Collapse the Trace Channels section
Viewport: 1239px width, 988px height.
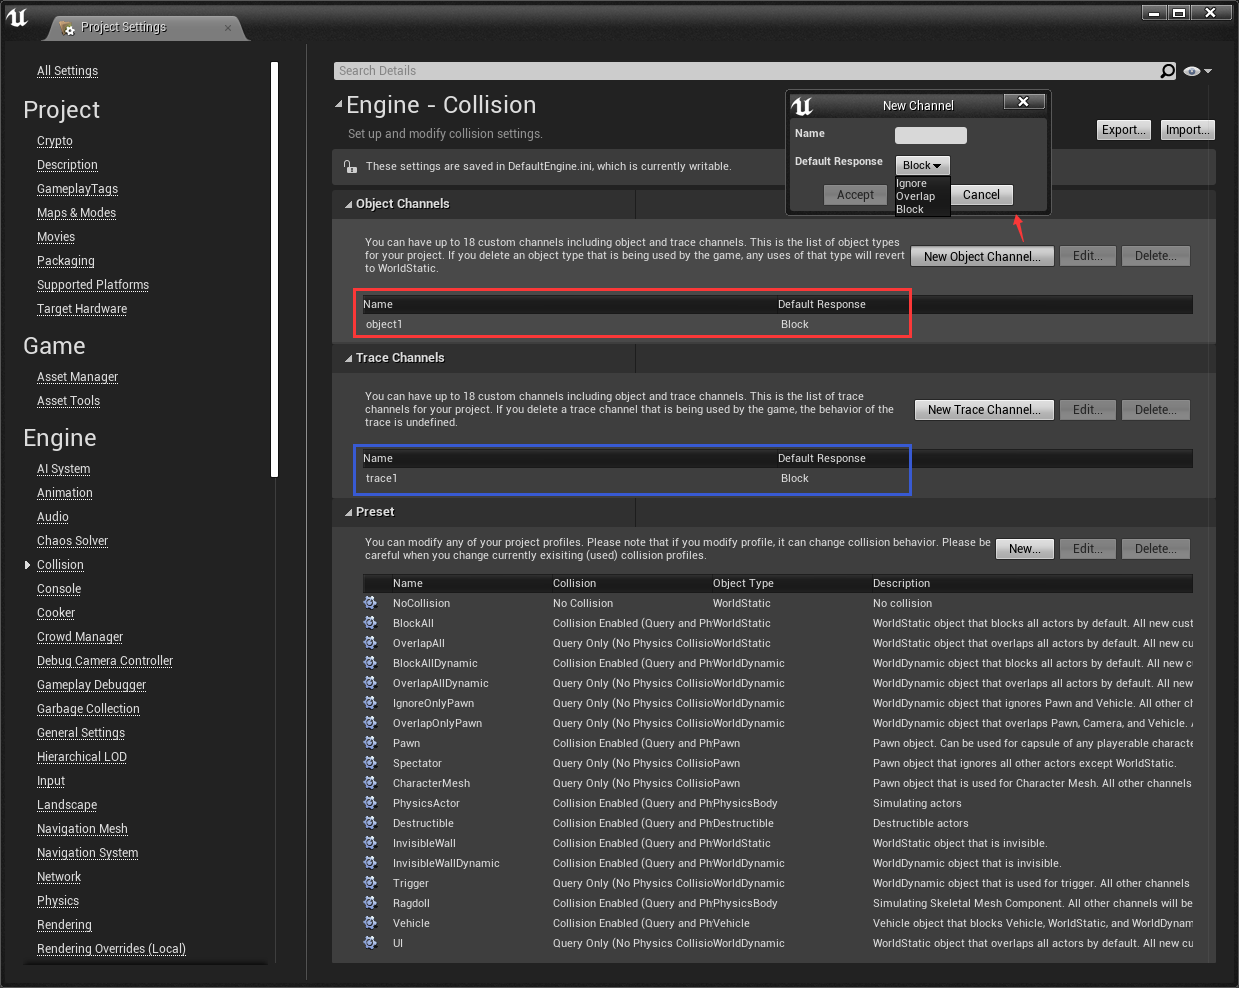(x=348, y=358)
